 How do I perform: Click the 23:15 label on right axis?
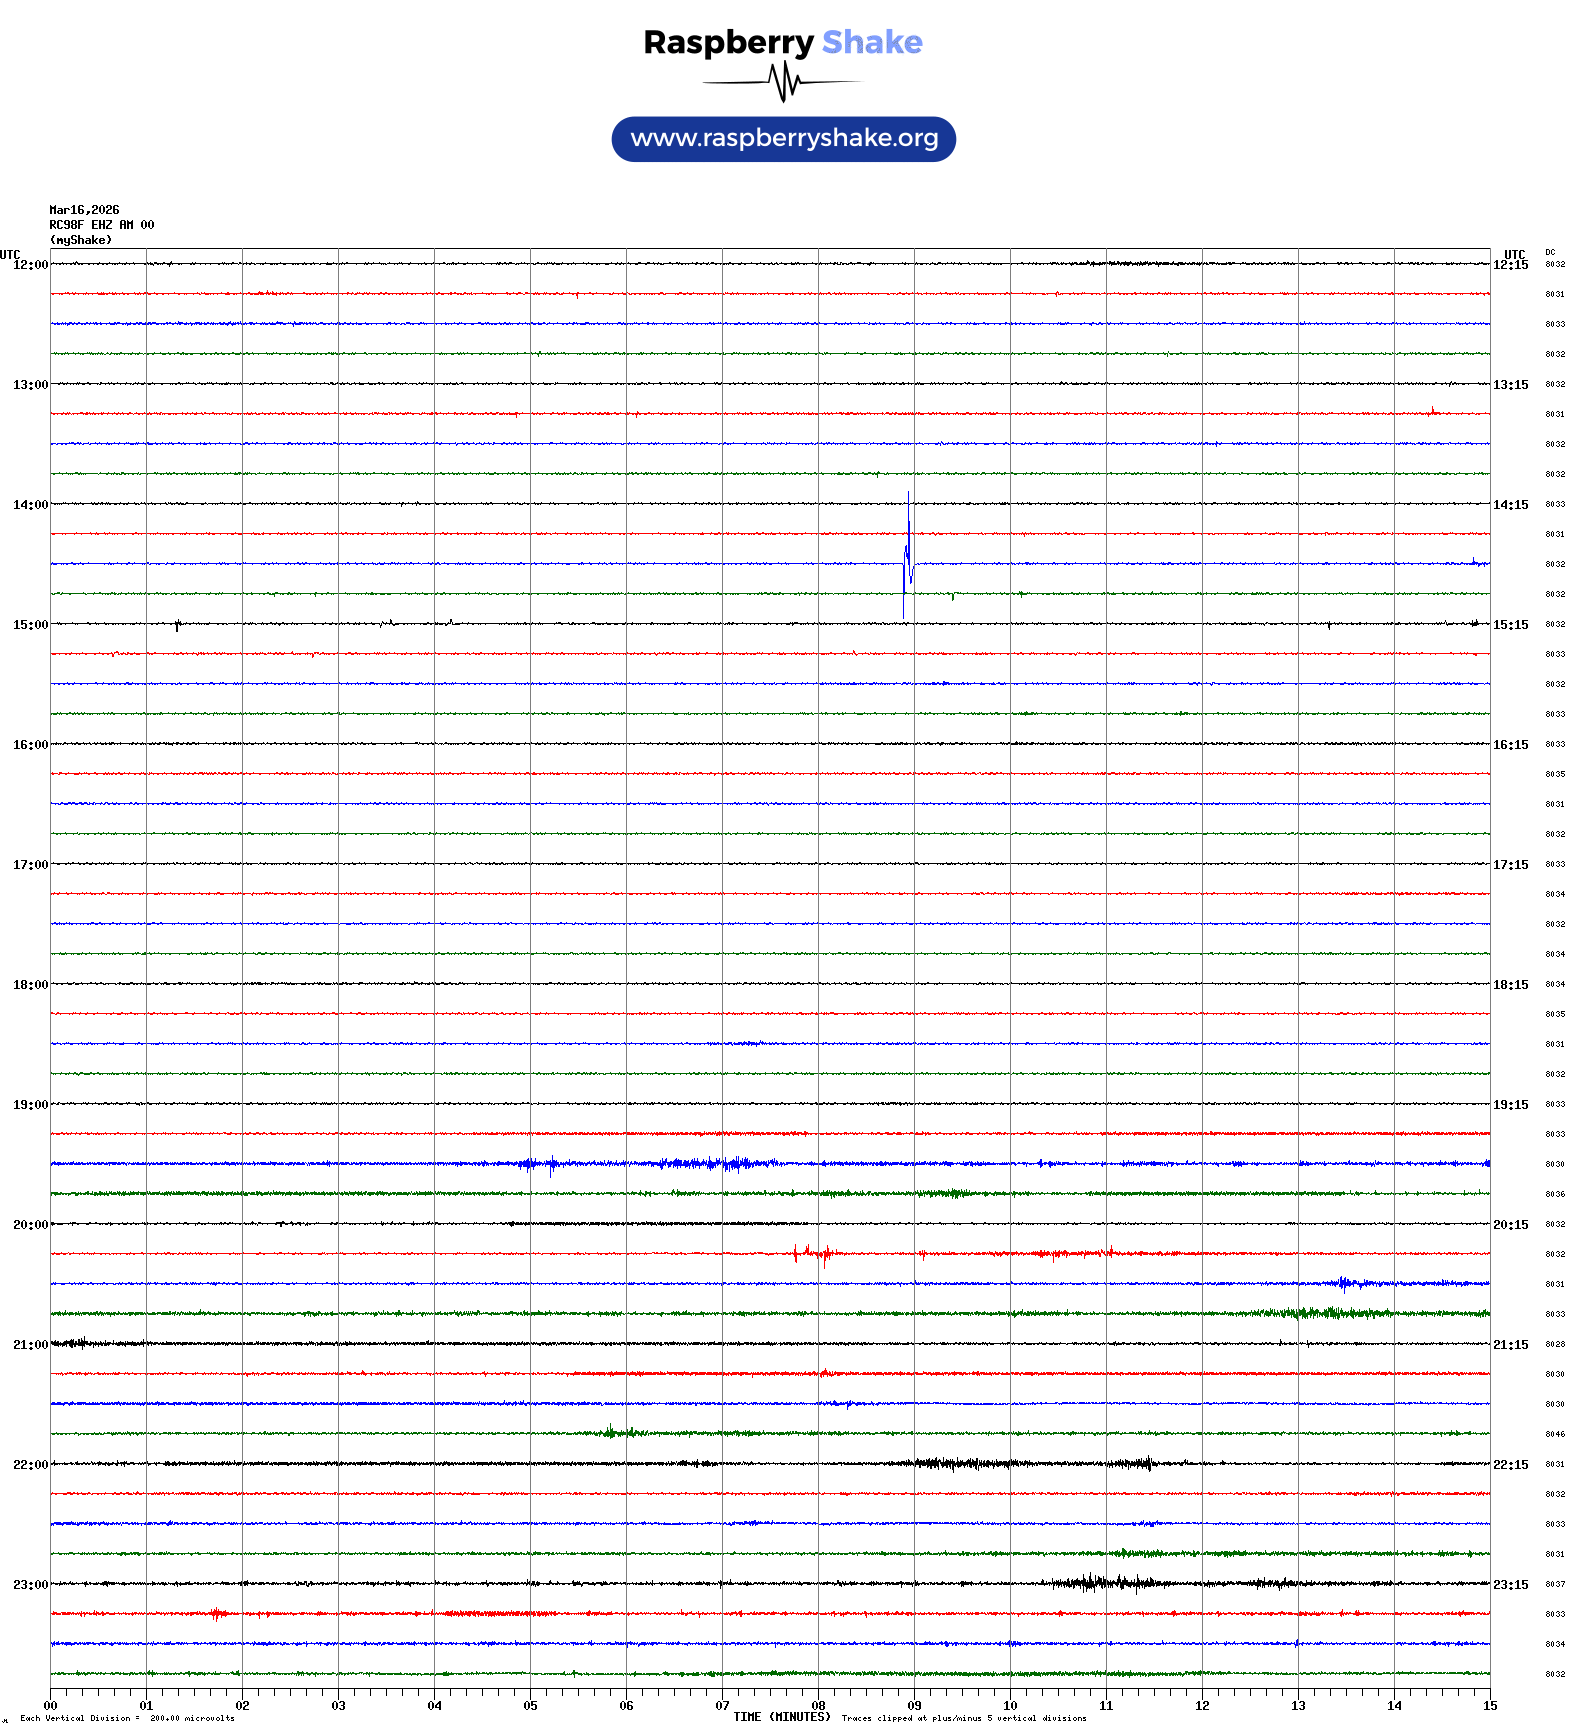tap(1510, 1585)
